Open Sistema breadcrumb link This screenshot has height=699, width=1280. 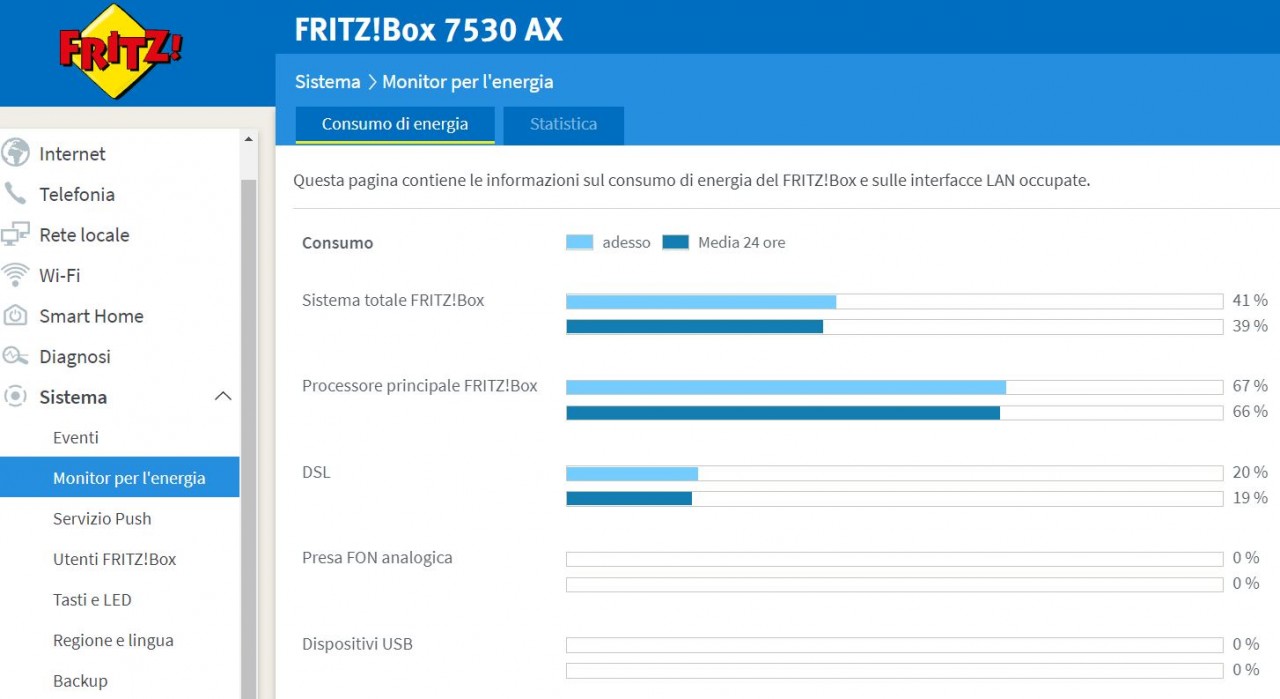pos(327,82)
